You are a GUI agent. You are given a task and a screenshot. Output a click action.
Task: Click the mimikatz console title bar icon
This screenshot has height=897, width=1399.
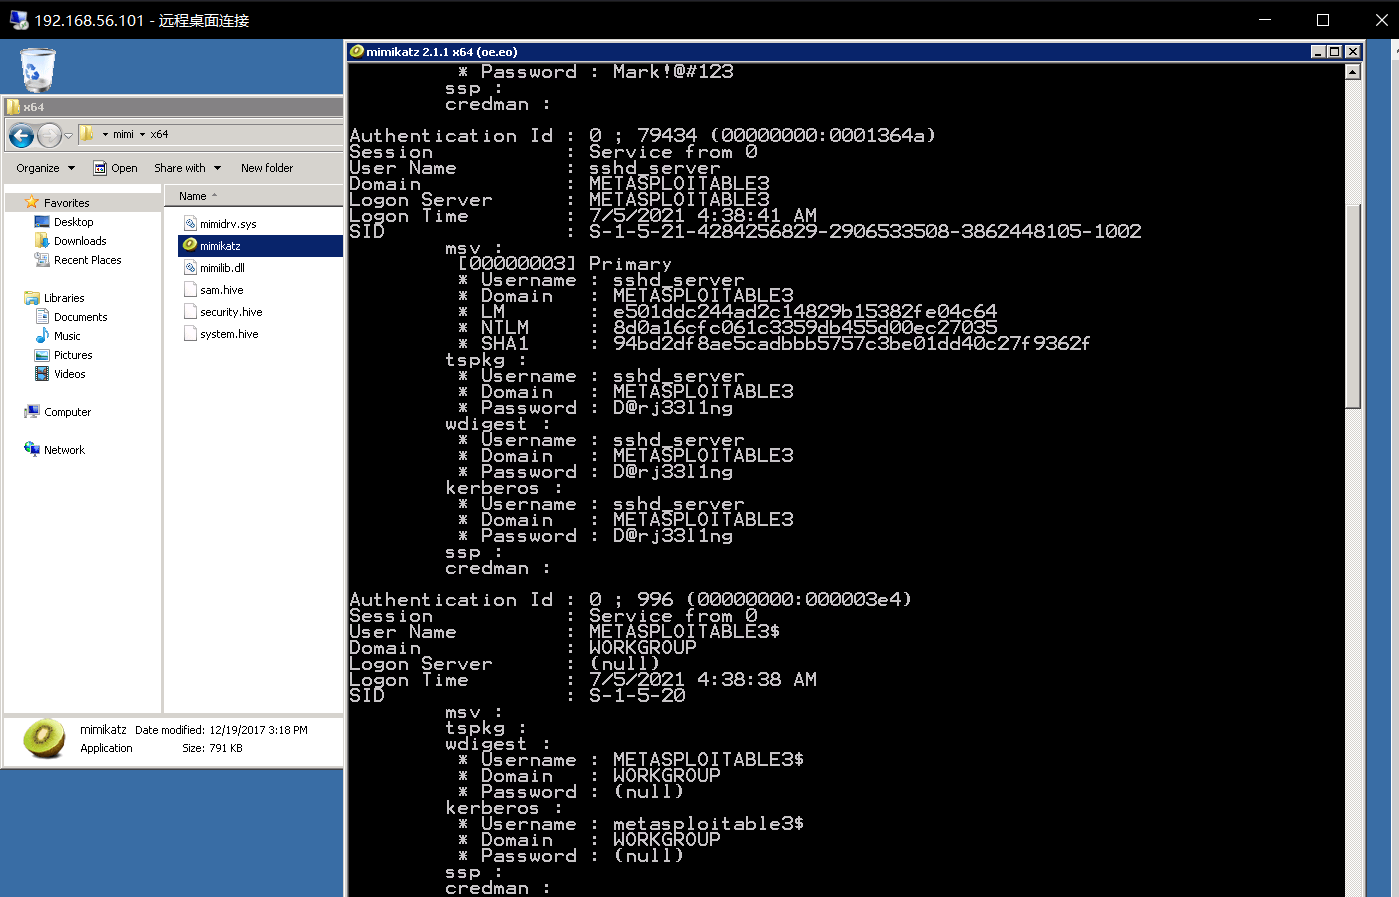pos(356,51)
